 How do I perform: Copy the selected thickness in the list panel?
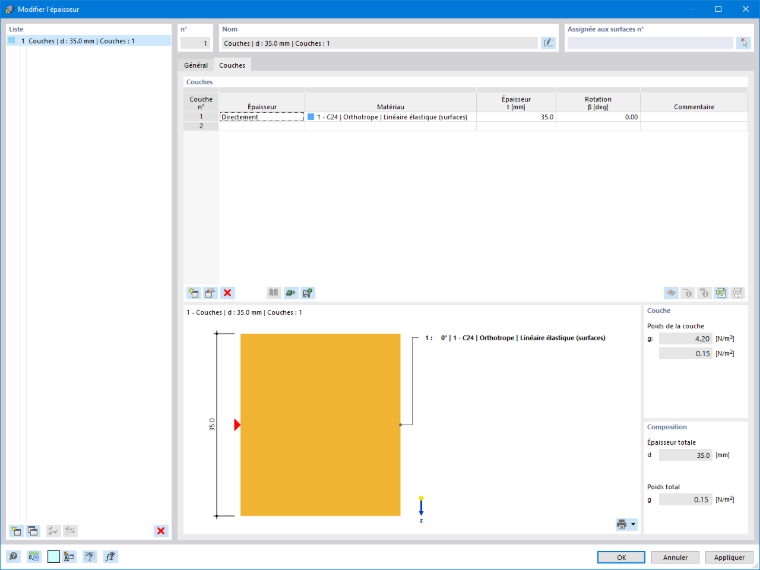pos(33,531)
